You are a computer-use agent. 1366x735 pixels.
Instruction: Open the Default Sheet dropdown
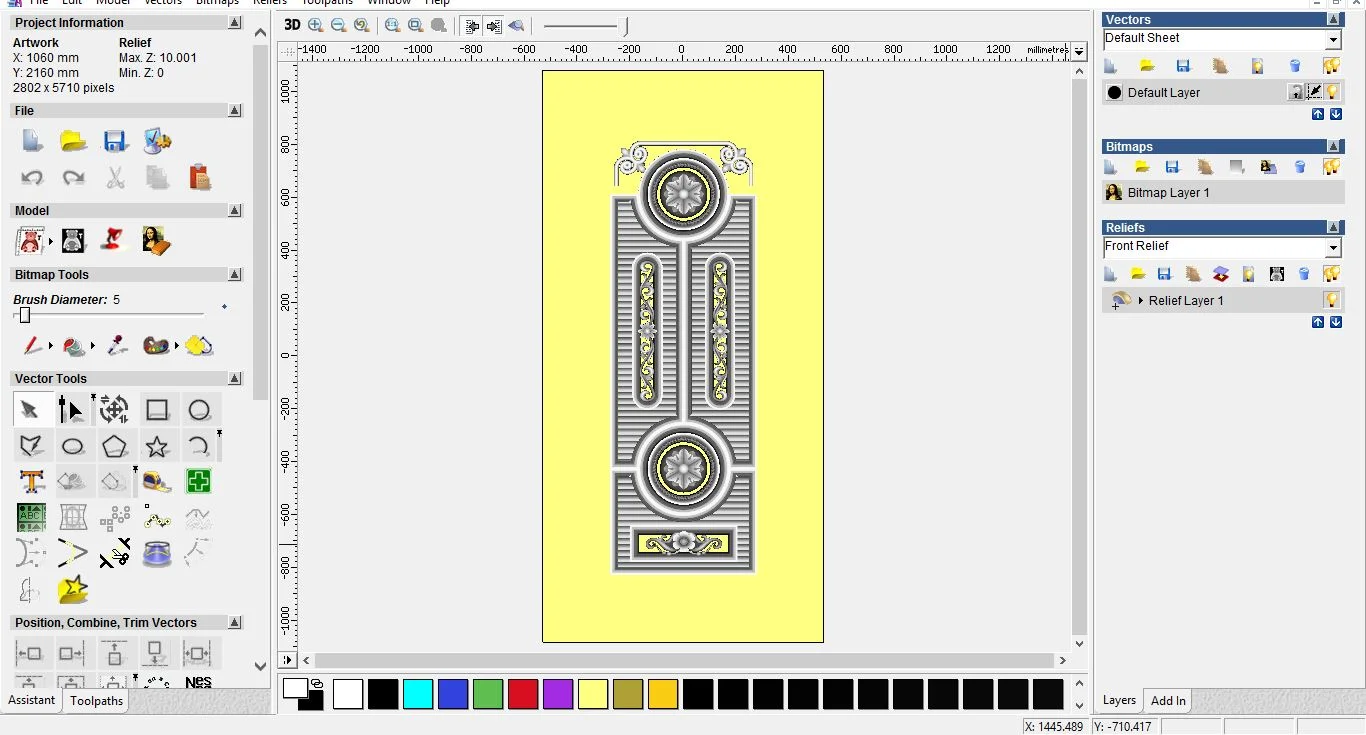point(1333,39)
